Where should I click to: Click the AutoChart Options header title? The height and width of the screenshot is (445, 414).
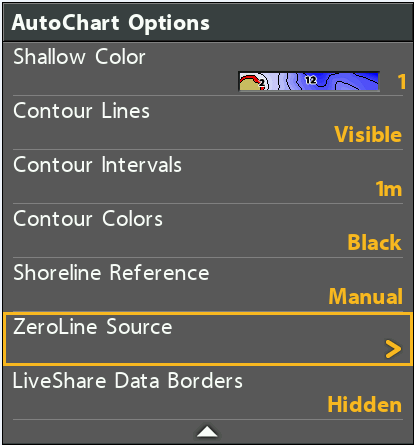coord(111,23)
